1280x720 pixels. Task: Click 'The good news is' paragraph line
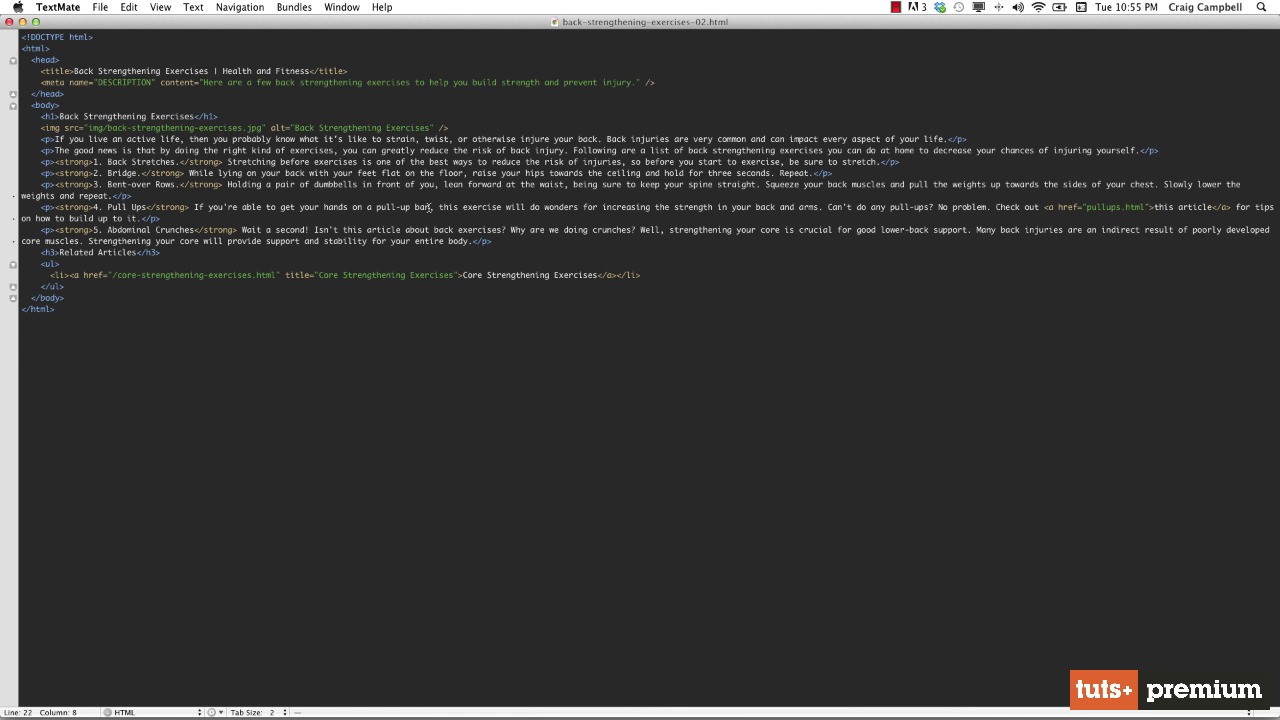599,151
